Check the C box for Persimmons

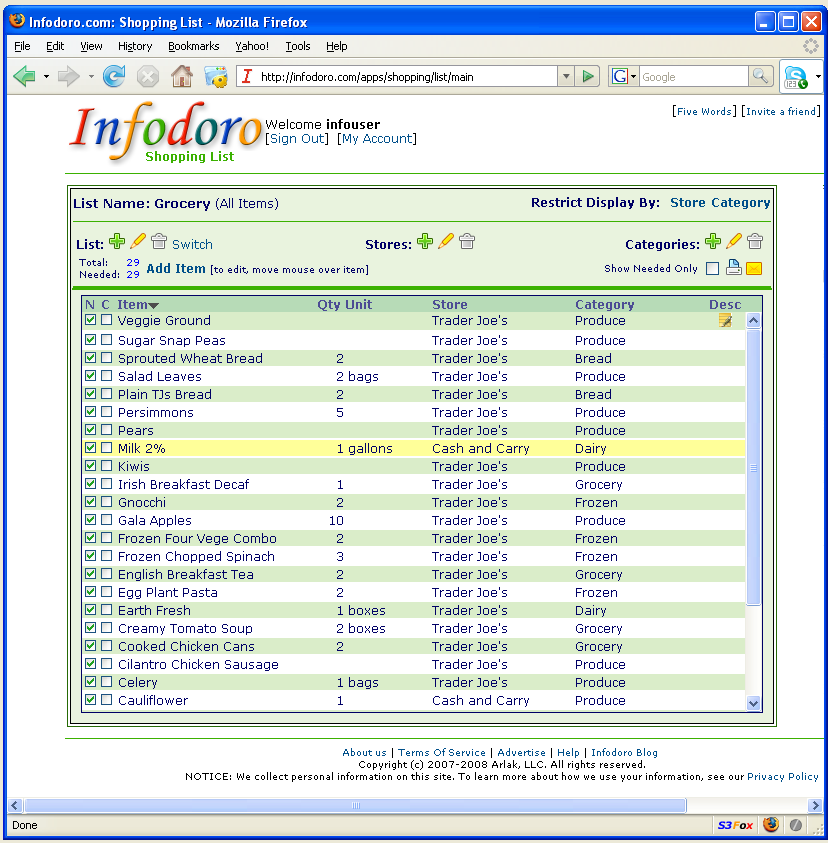click(x=106, y=412)
